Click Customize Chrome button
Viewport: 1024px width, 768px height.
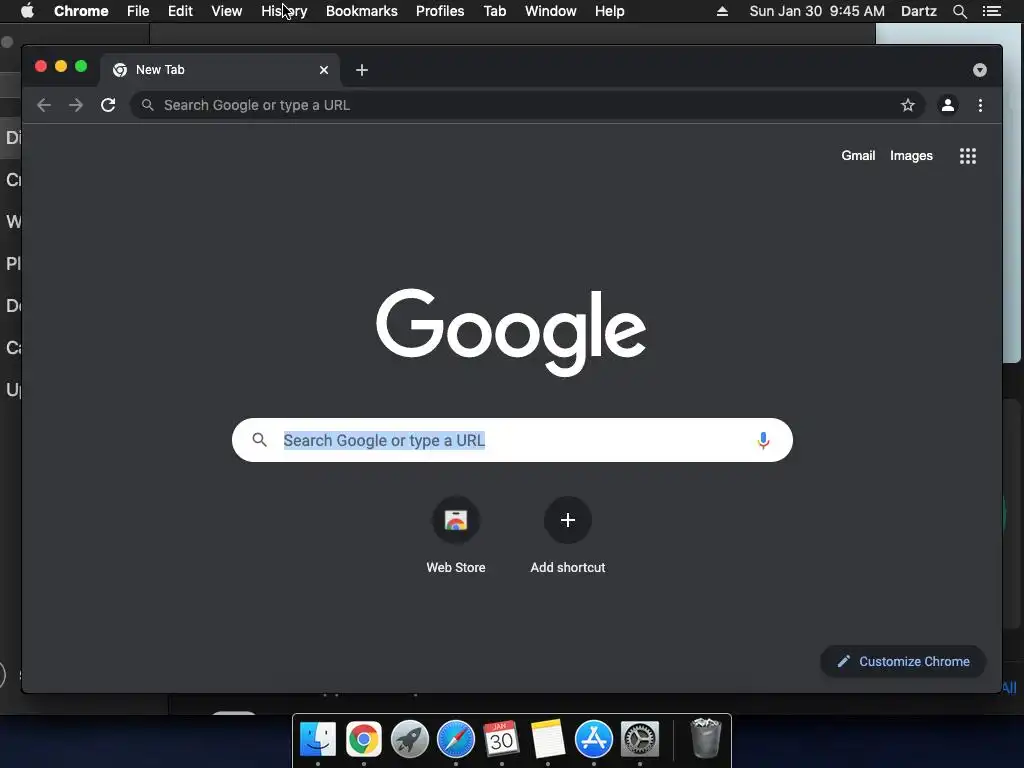[903, 662]
